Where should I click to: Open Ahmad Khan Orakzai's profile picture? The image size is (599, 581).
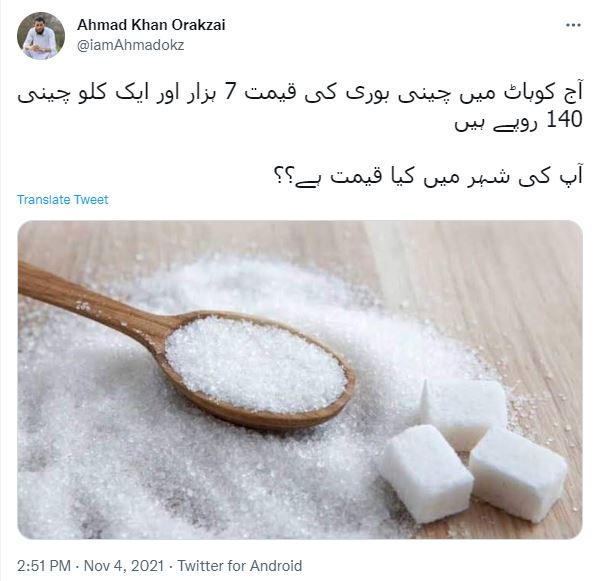(41, 36)
